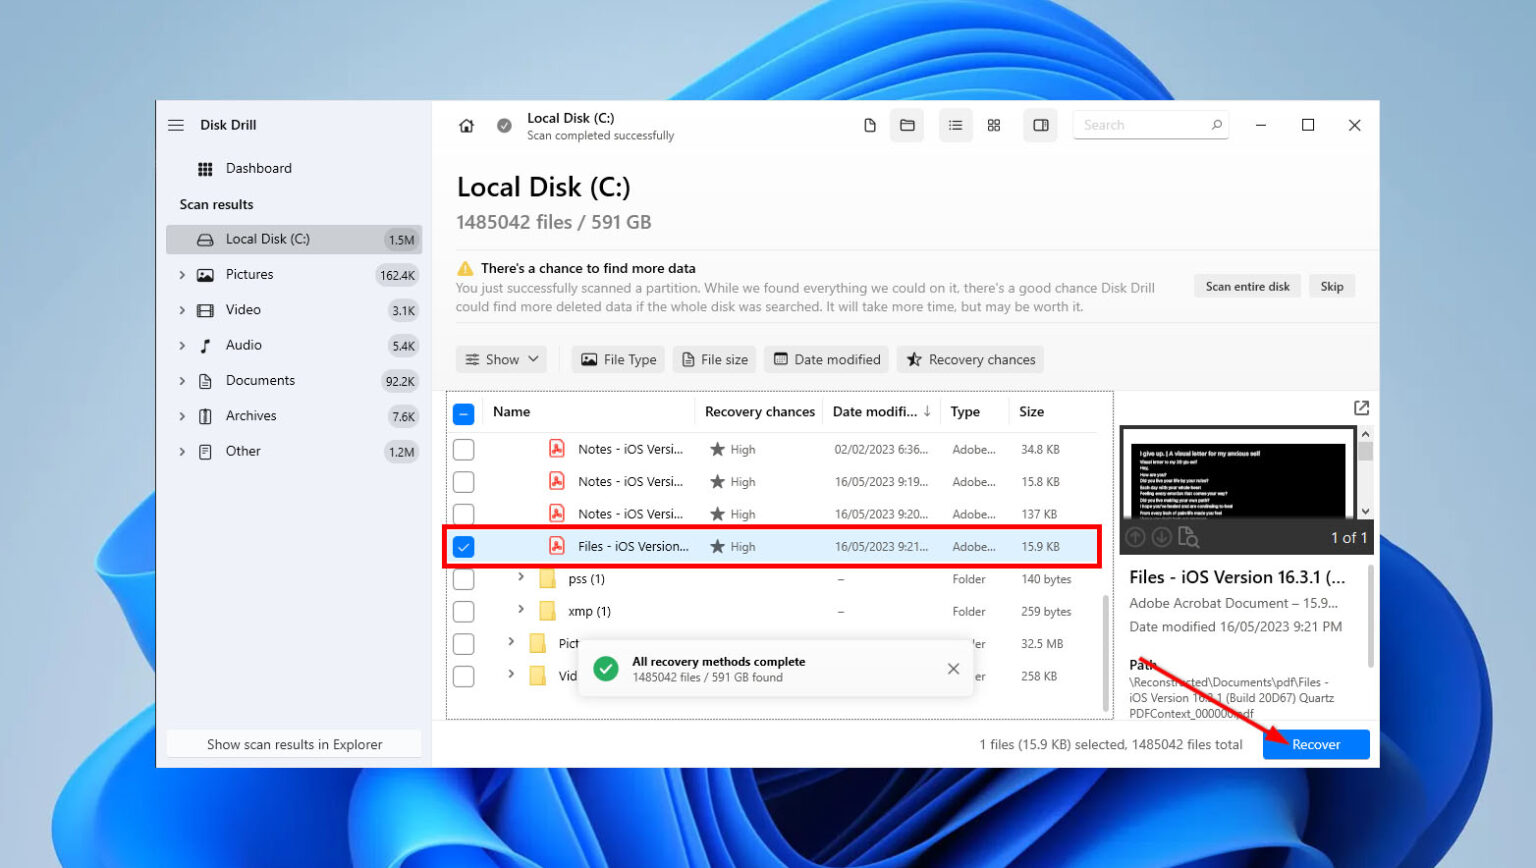
Task: Choose Scan entire disk
Action: click(1247, 285)
